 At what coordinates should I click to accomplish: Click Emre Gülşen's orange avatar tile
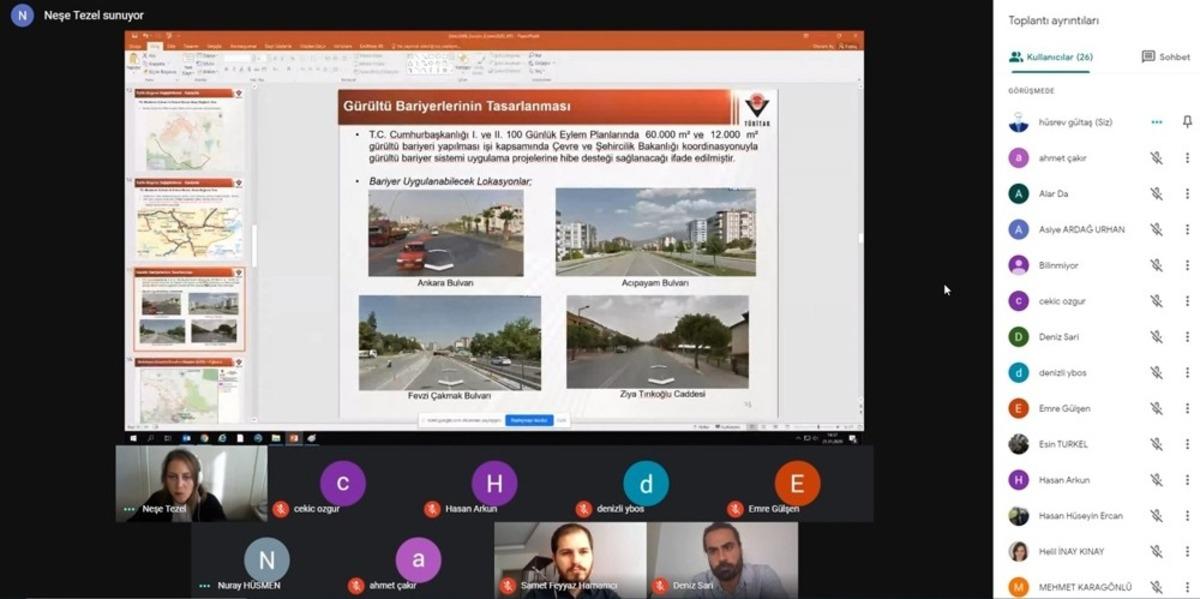point(797,484)
